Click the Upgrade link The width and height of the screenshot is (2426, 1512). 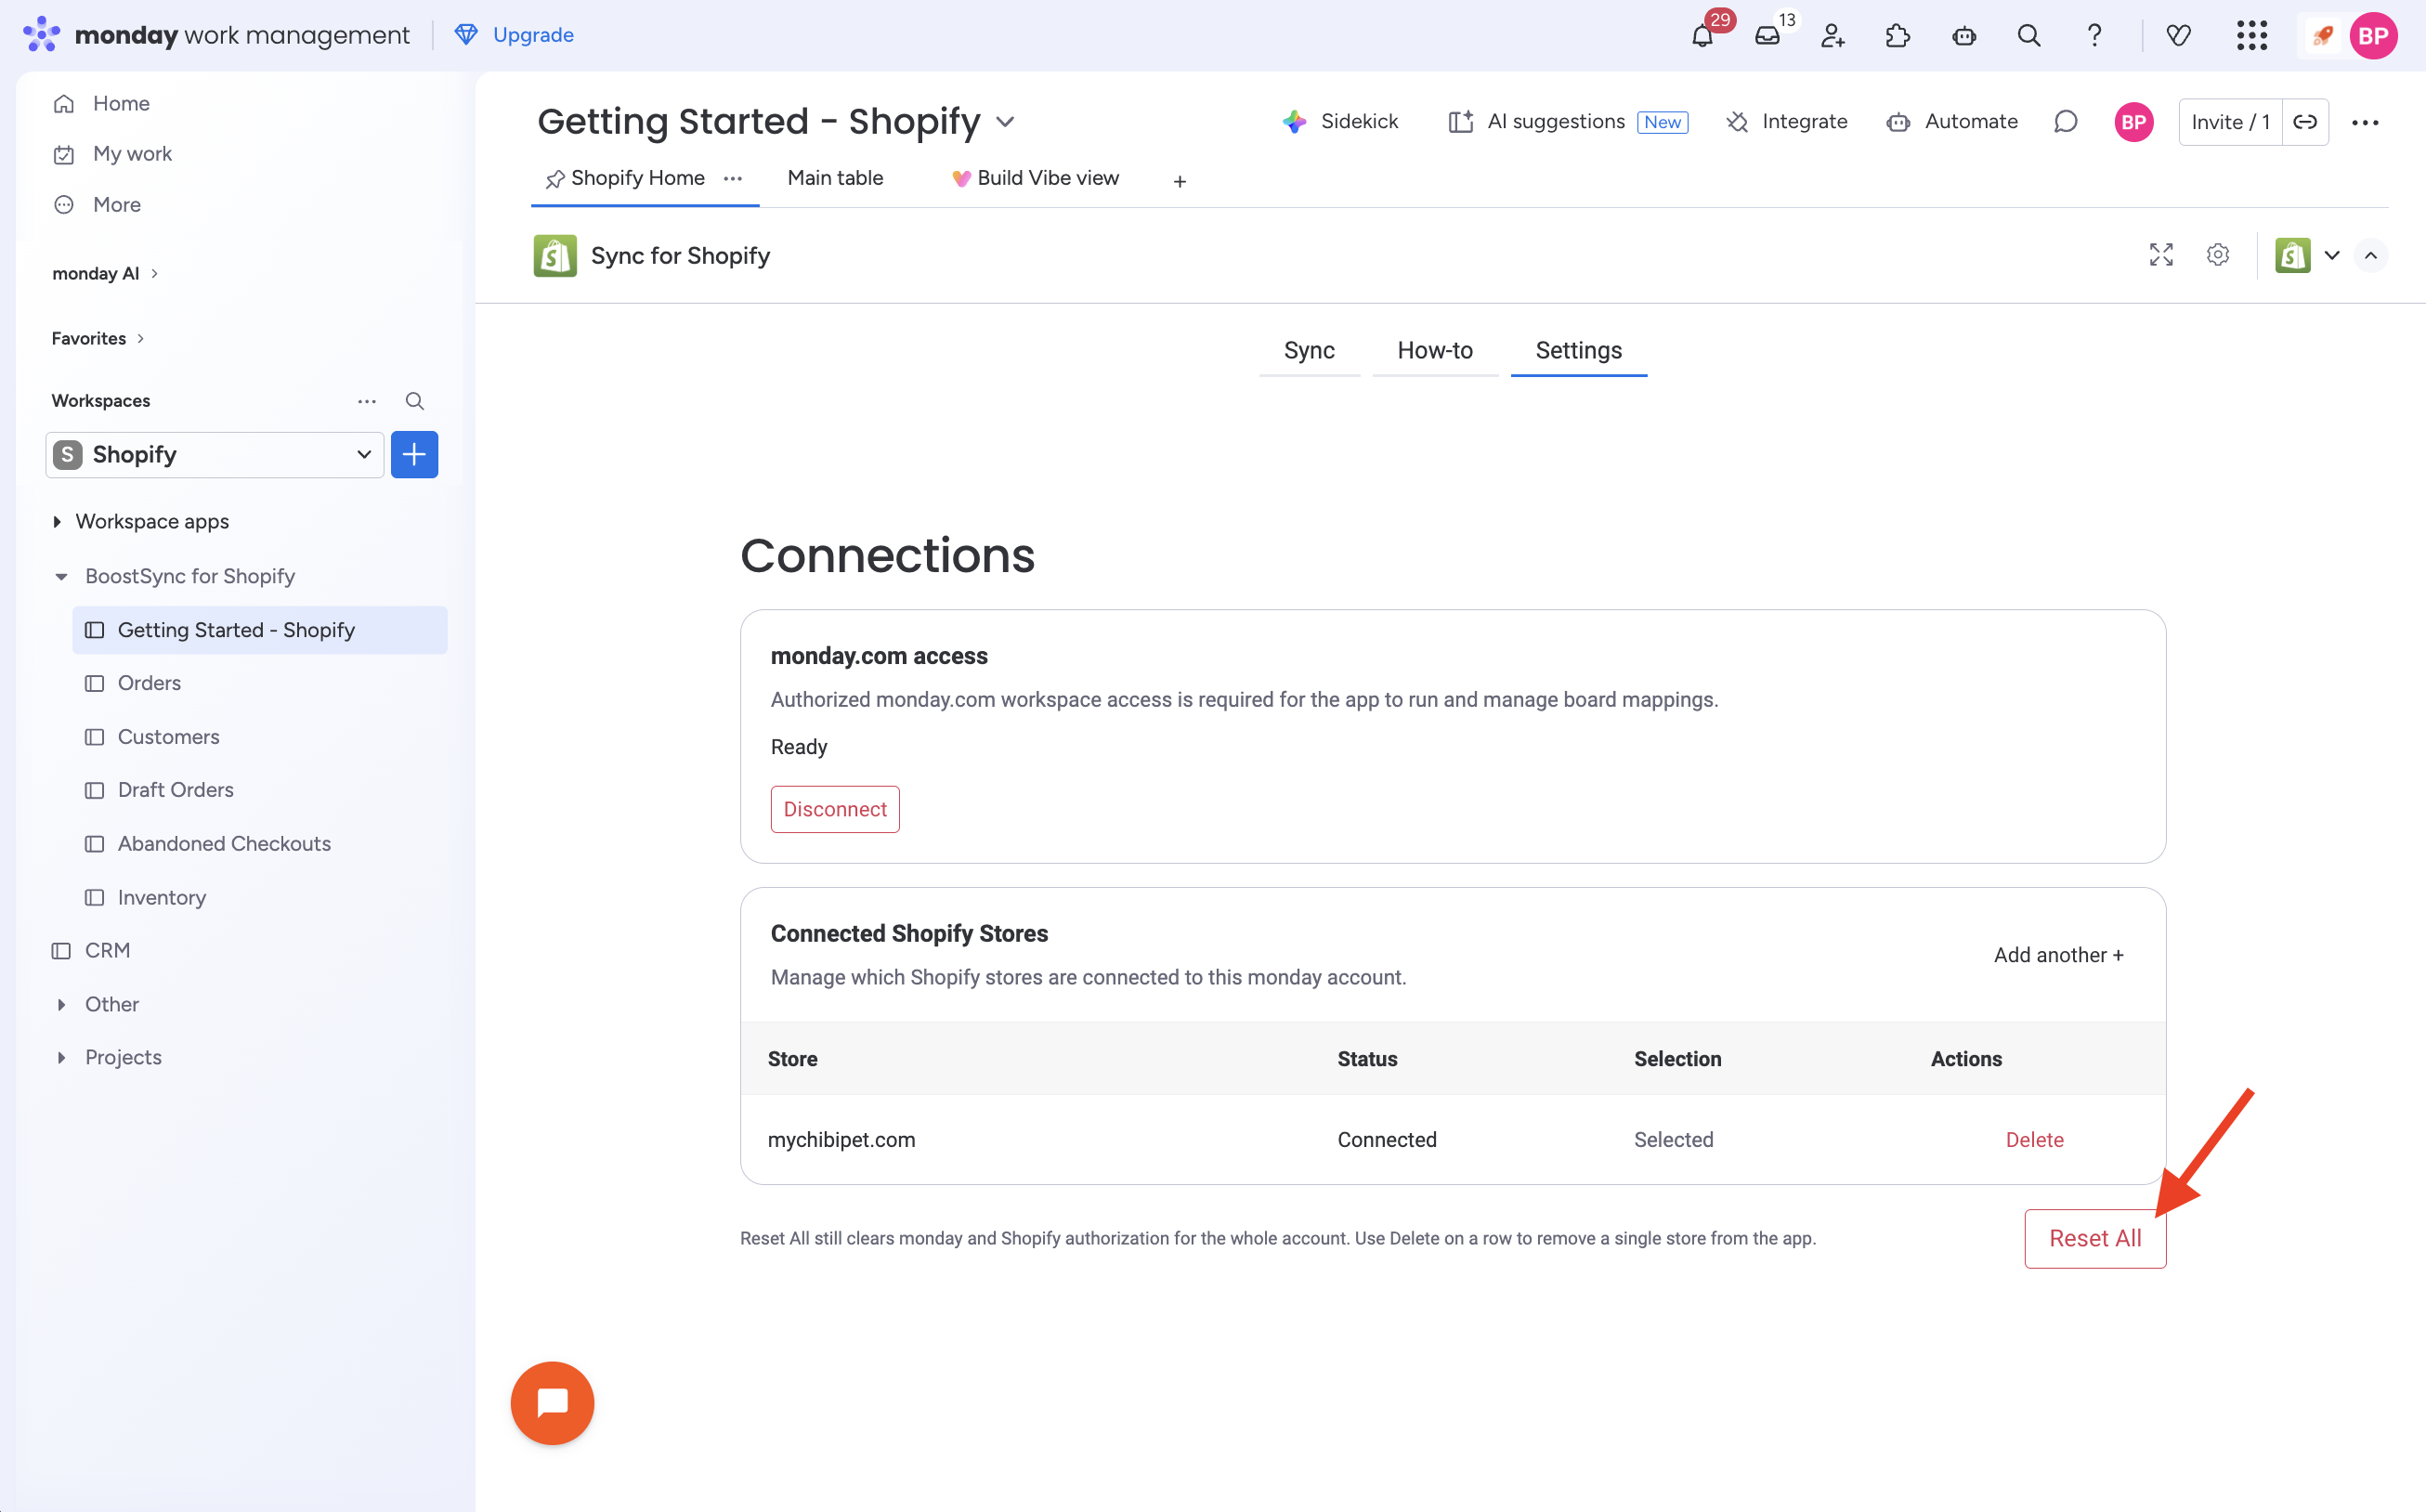pyautogui.click(x=514, y=35)
